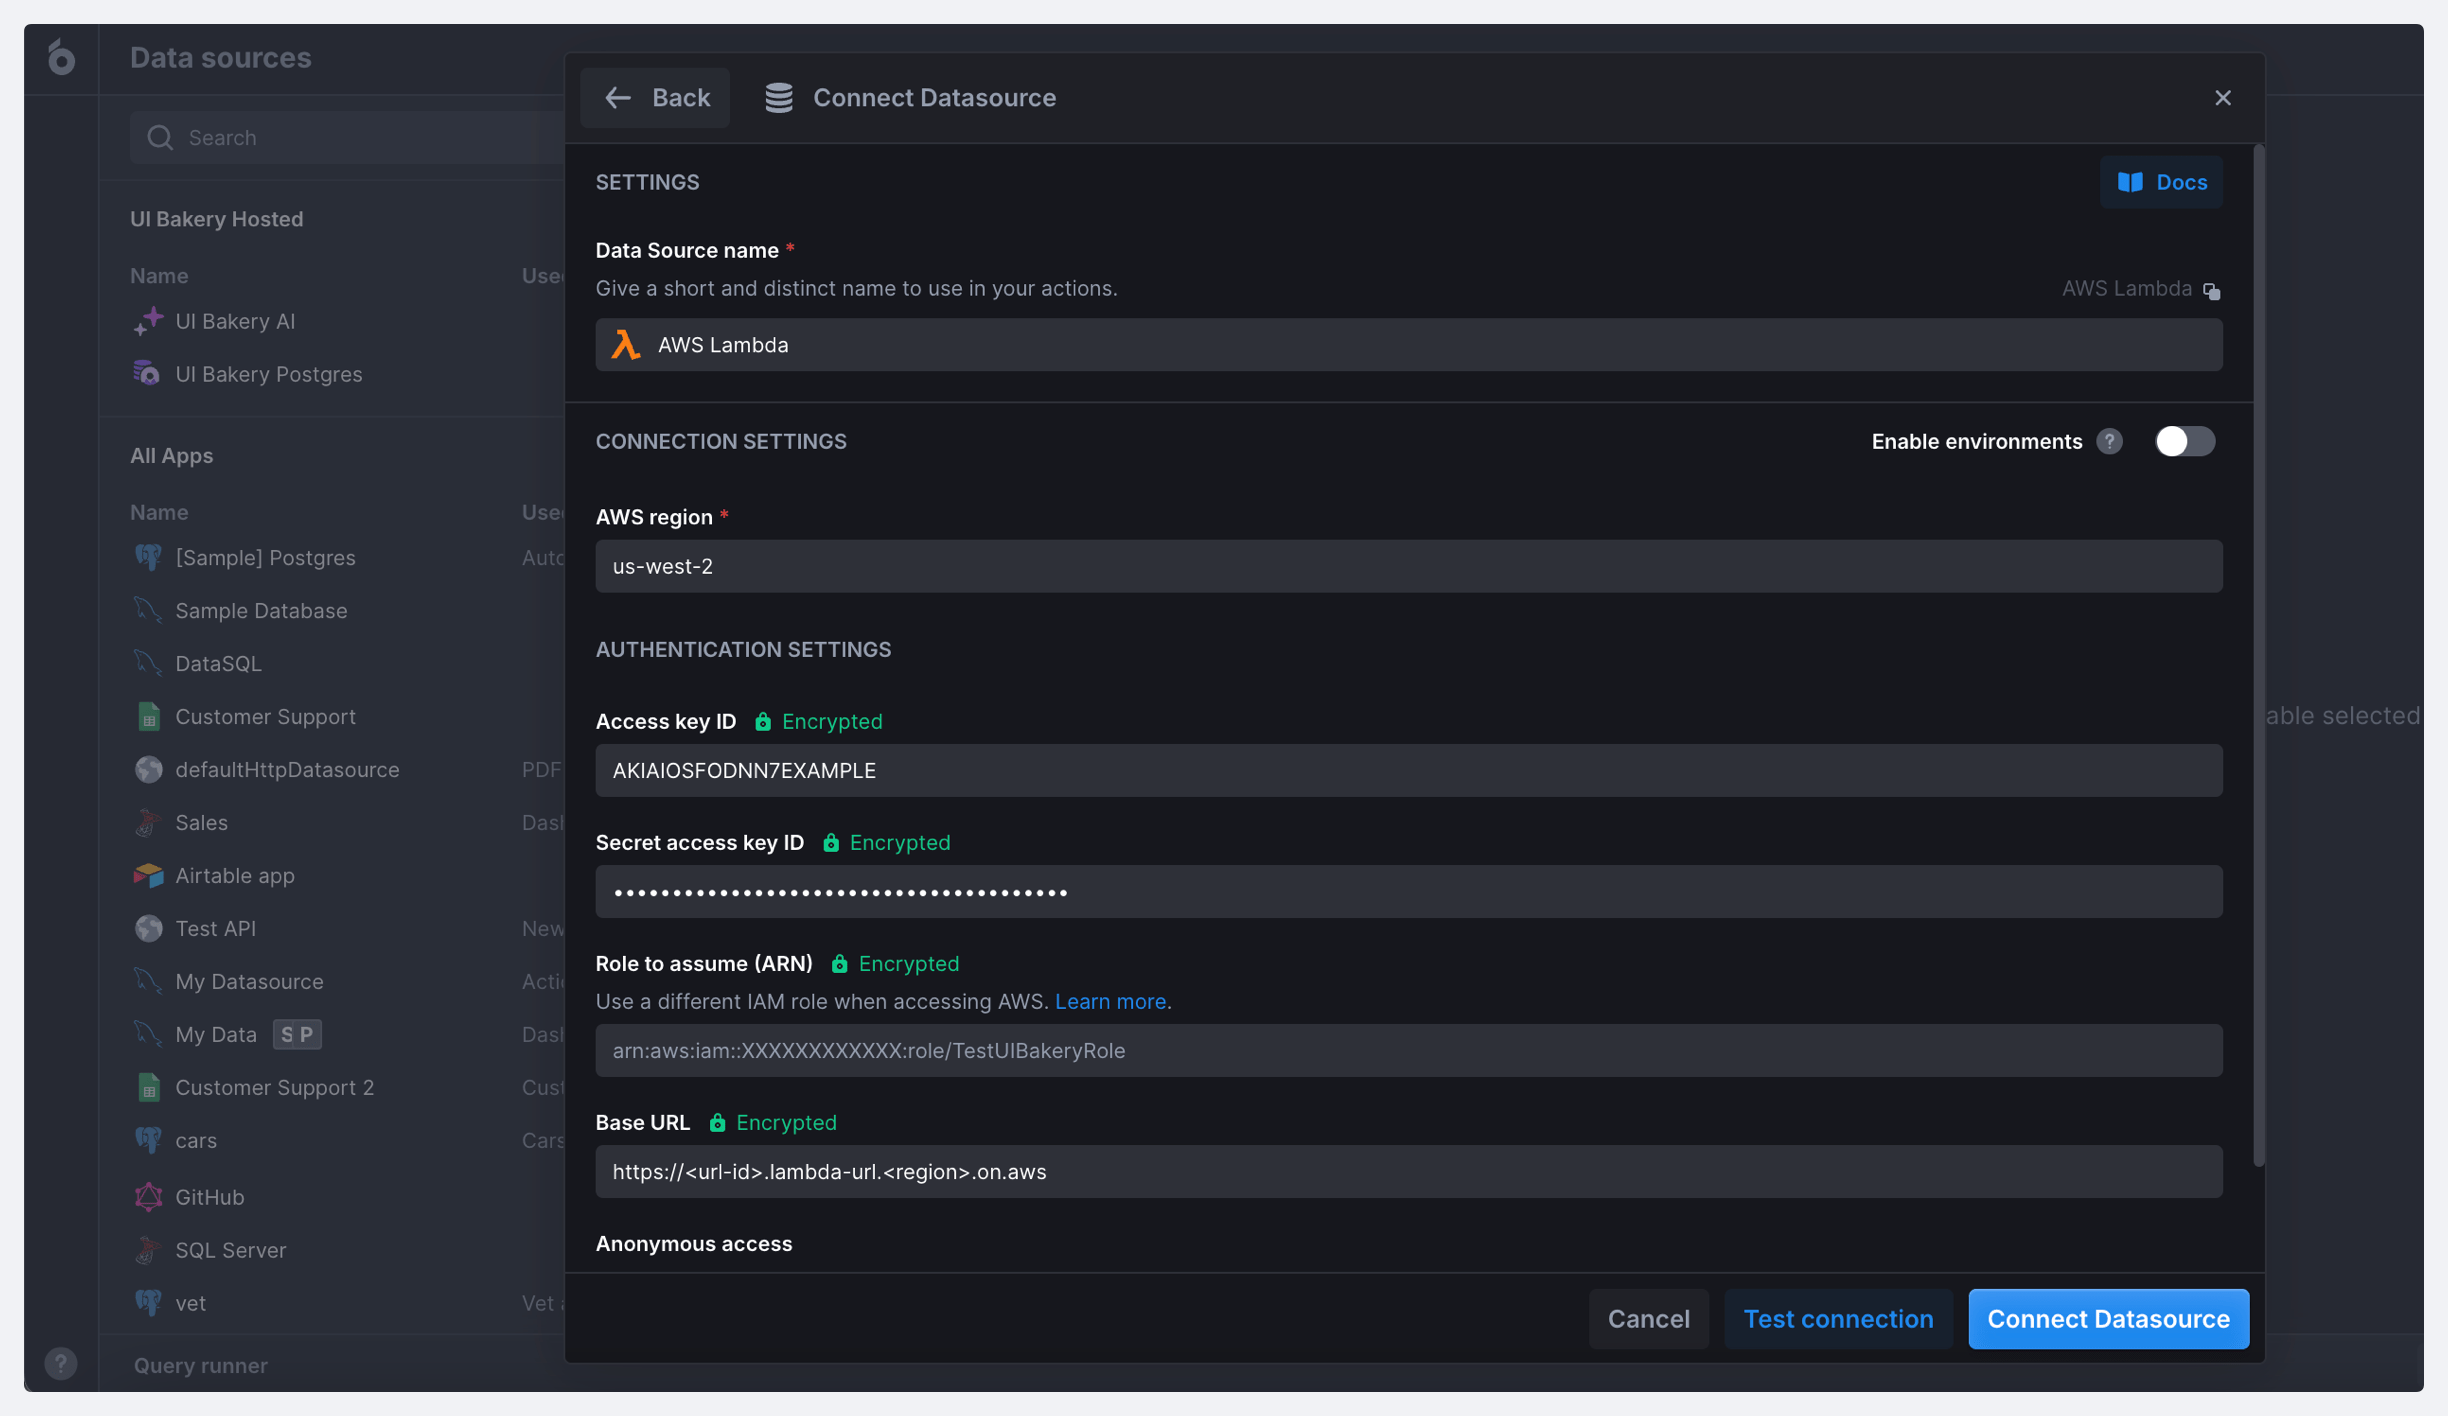The image size is (2448, 1416).
Task: Click the vet Postgres elephant icon
Action: point(148,1303)
